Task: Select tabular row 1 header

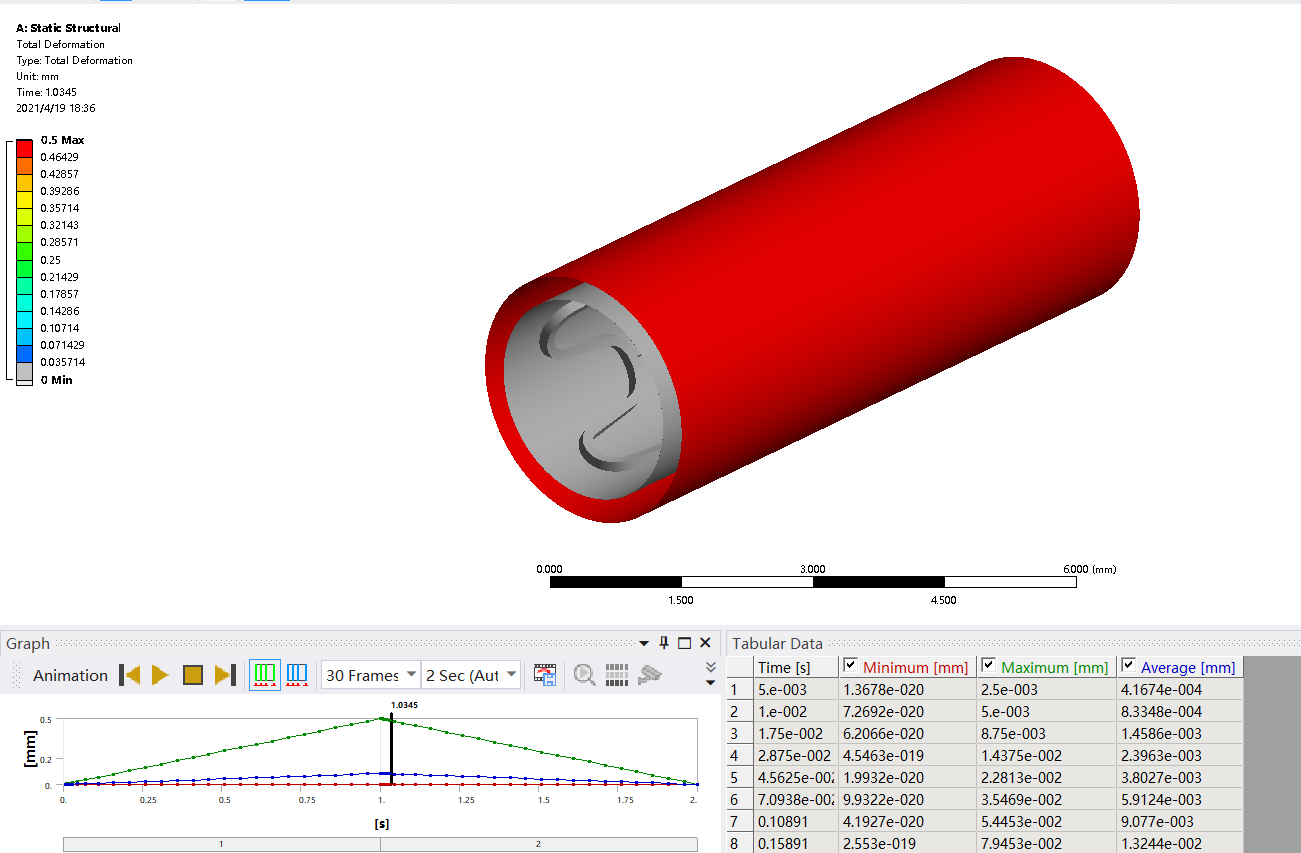Action: coord(740,689)
